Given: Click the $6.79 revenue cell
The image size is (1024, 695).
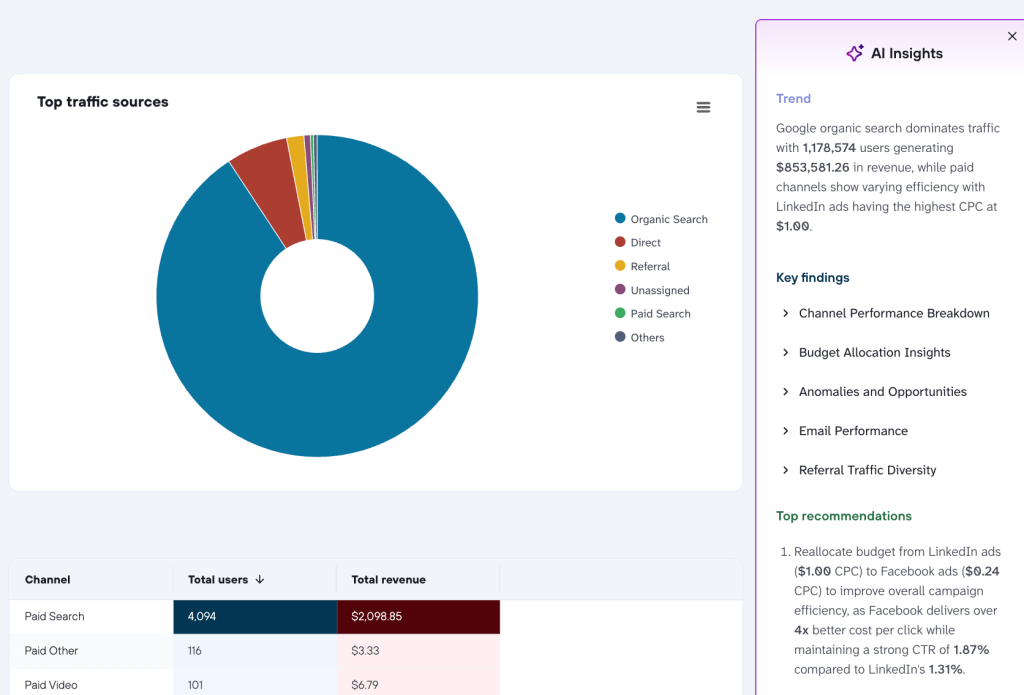Looking at the screenshot, I should tap(418, 683).
